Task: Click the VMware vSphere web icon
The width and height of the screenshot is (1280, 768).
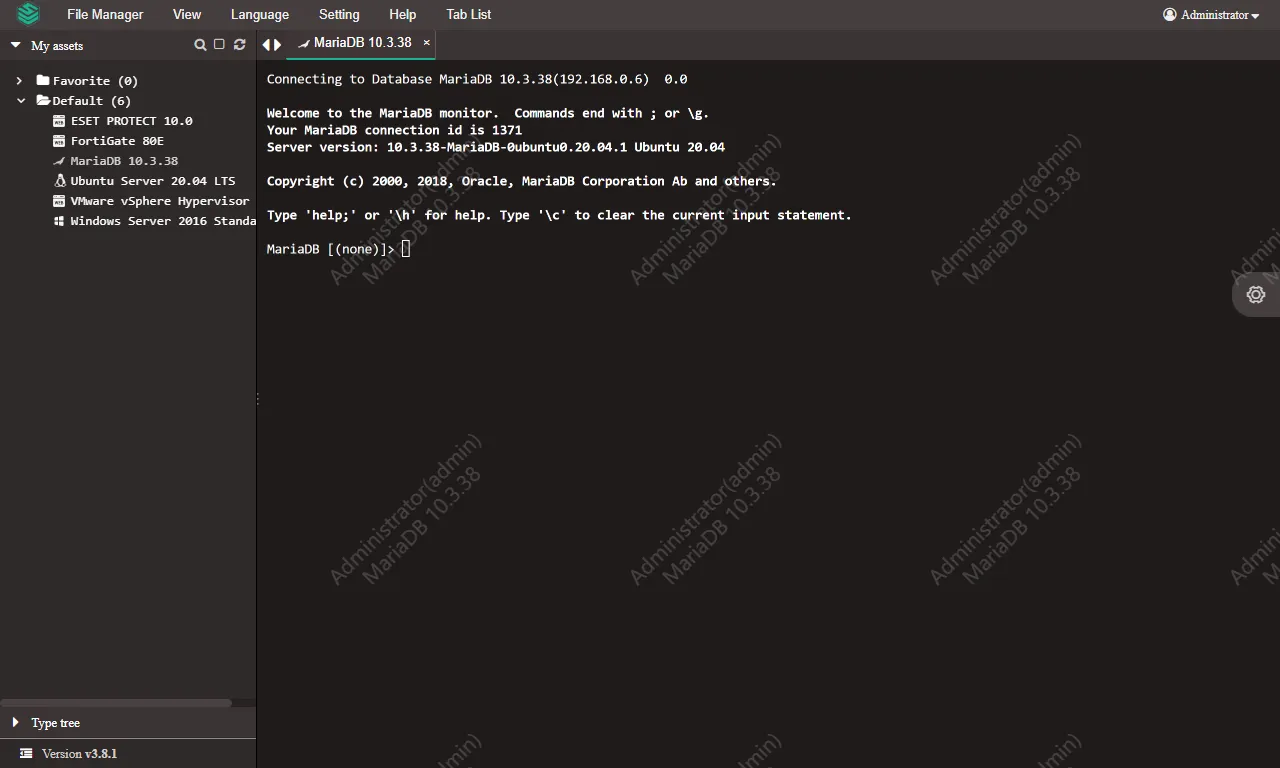Action: pyautogui.click(x=59, y=201)
